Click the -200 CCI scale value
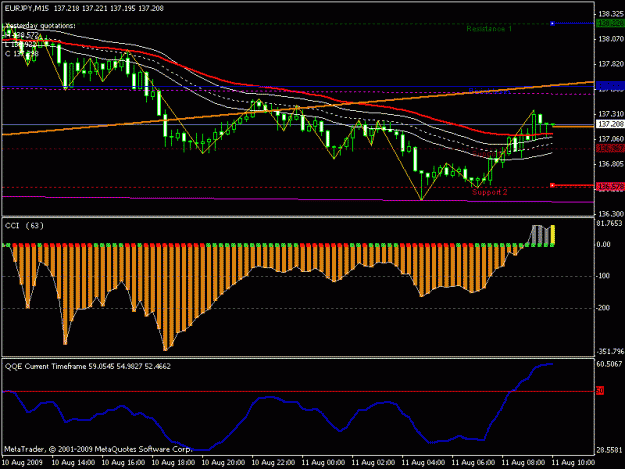The image size is (625, 469). coord(604,308)
